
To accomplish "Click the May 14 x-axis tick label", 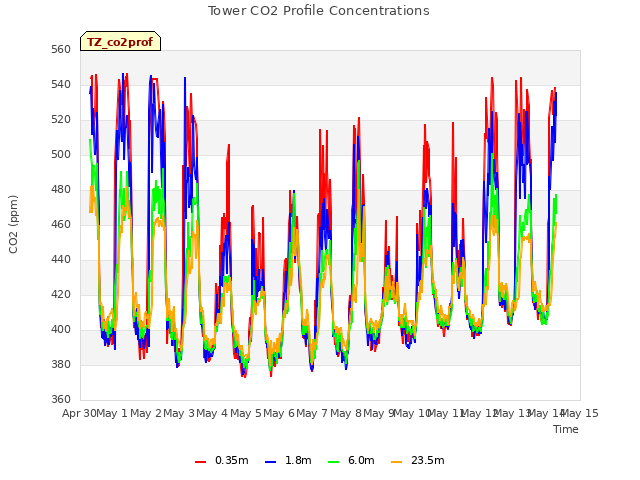I will point(546,413).
